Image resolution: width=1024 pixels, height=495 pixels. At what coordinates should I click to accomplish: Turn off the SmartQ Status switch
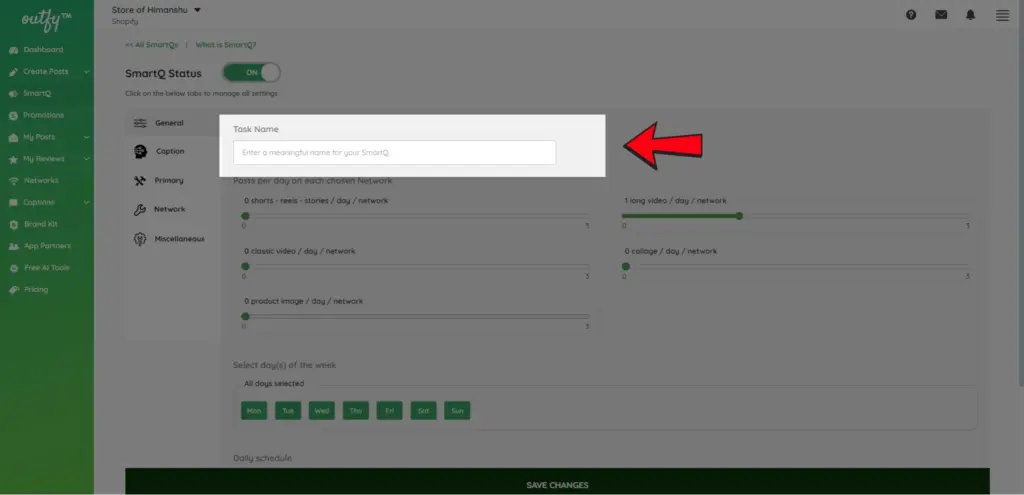click(251, 73)
